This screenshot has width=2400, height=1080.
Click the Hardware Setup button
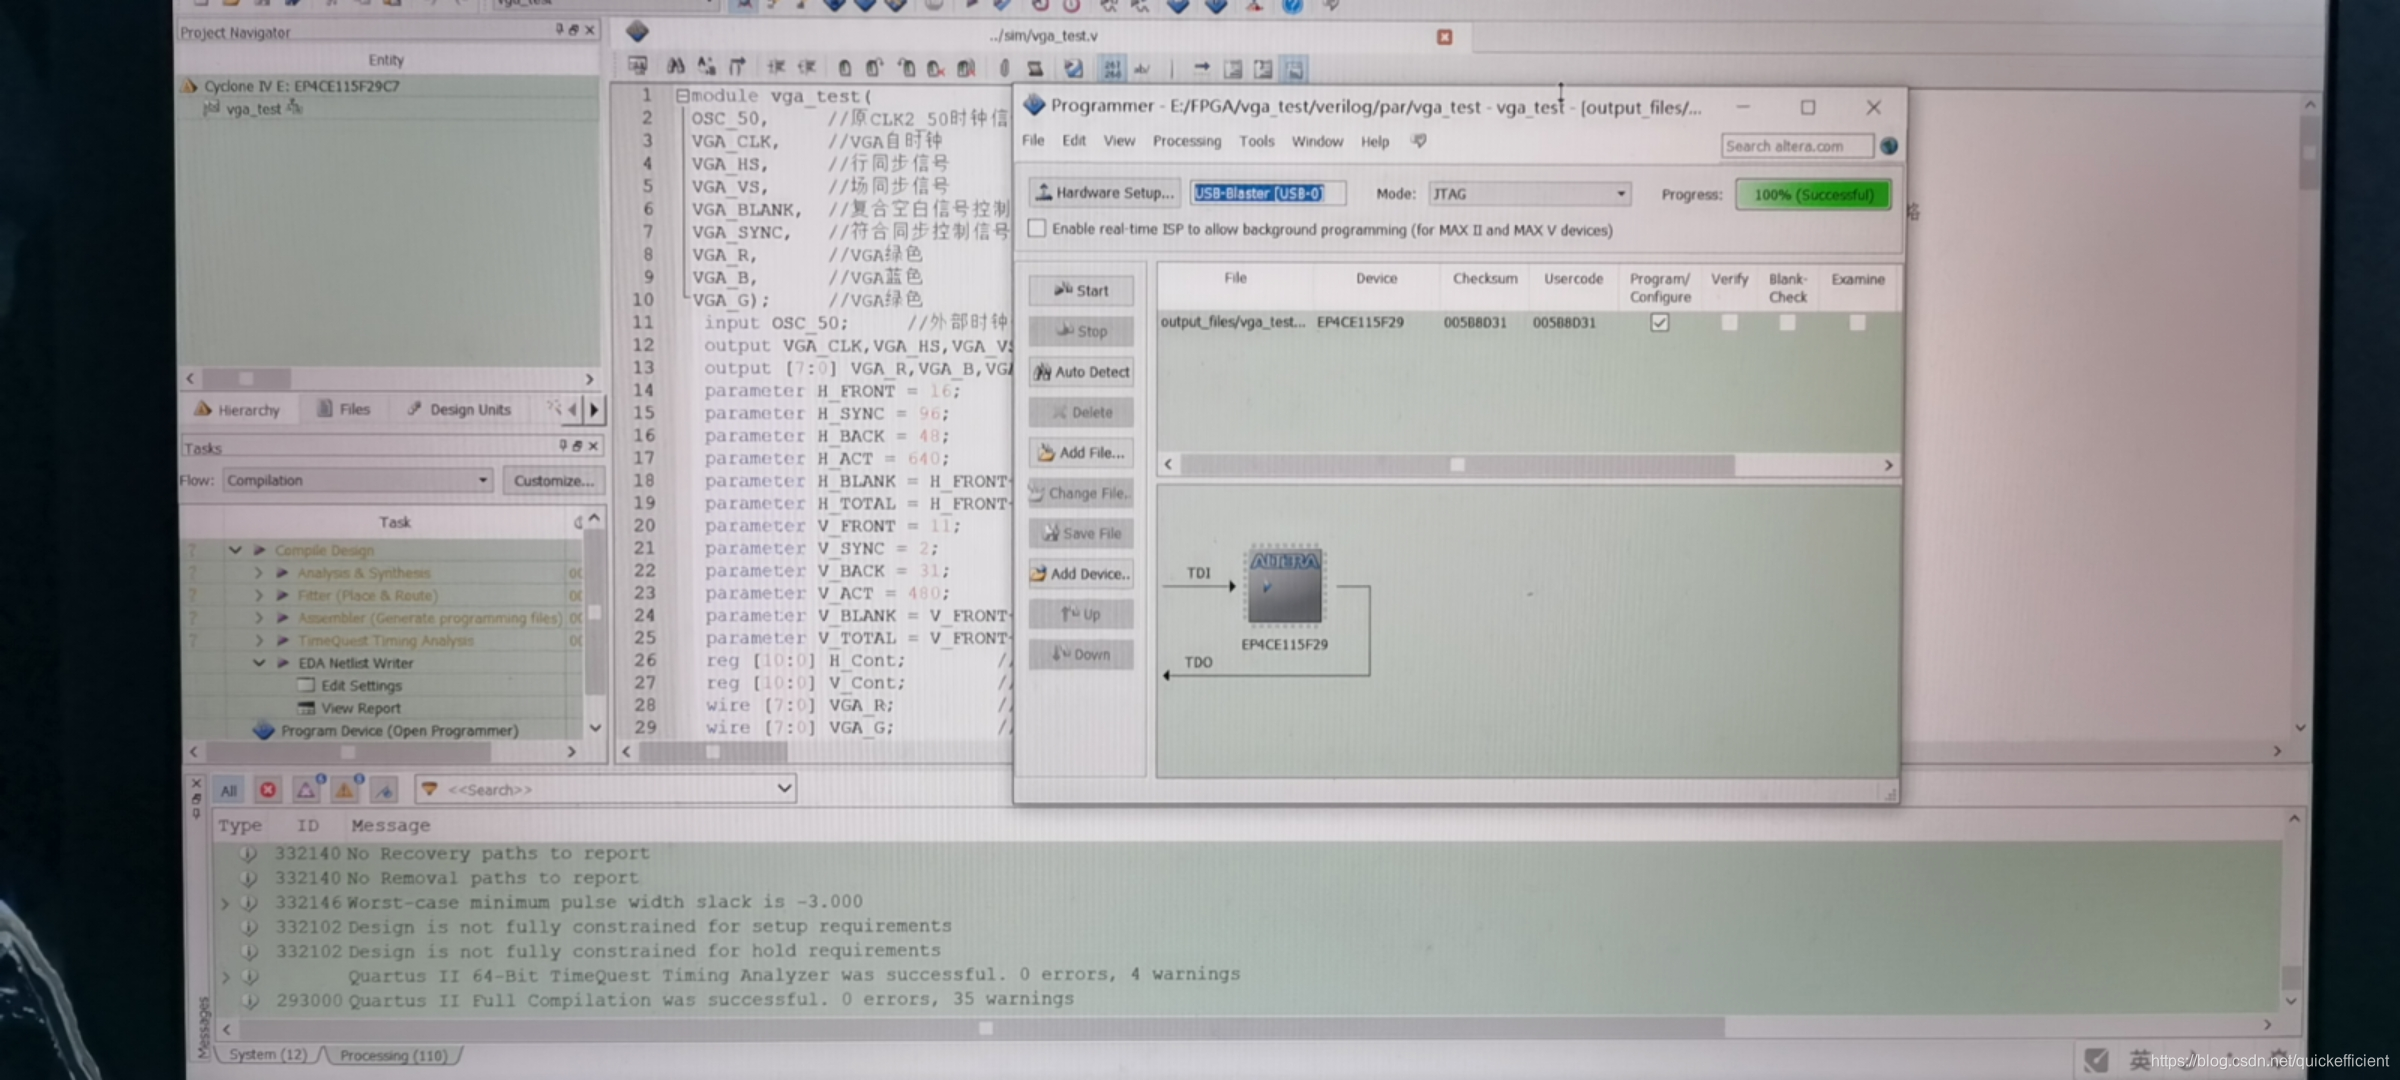pyautogui.click(x=1104, y=193)
